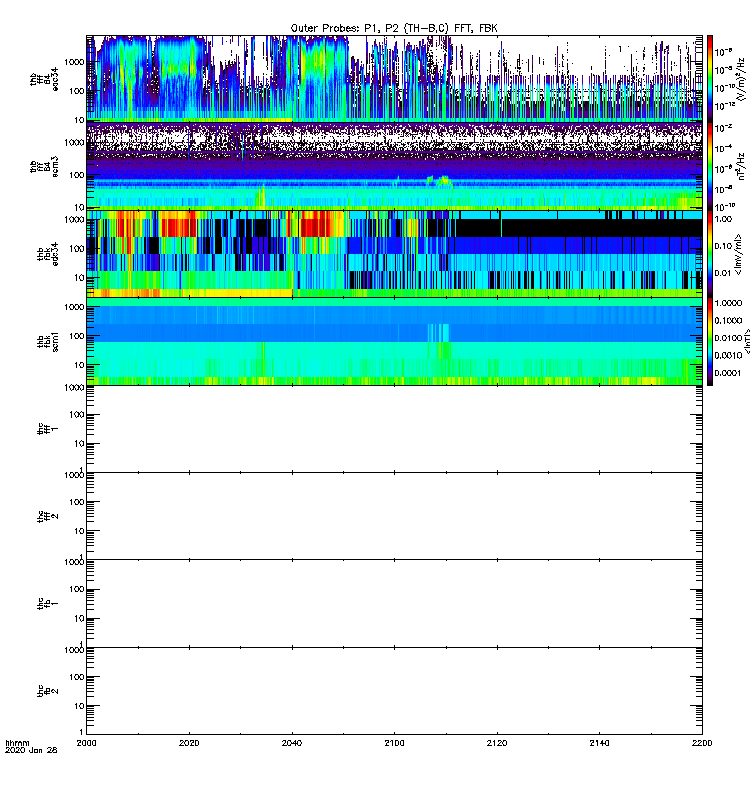Select the thb fbk scm1 panel label
This screenshot has height=800, width=750.
click(48, 341)
